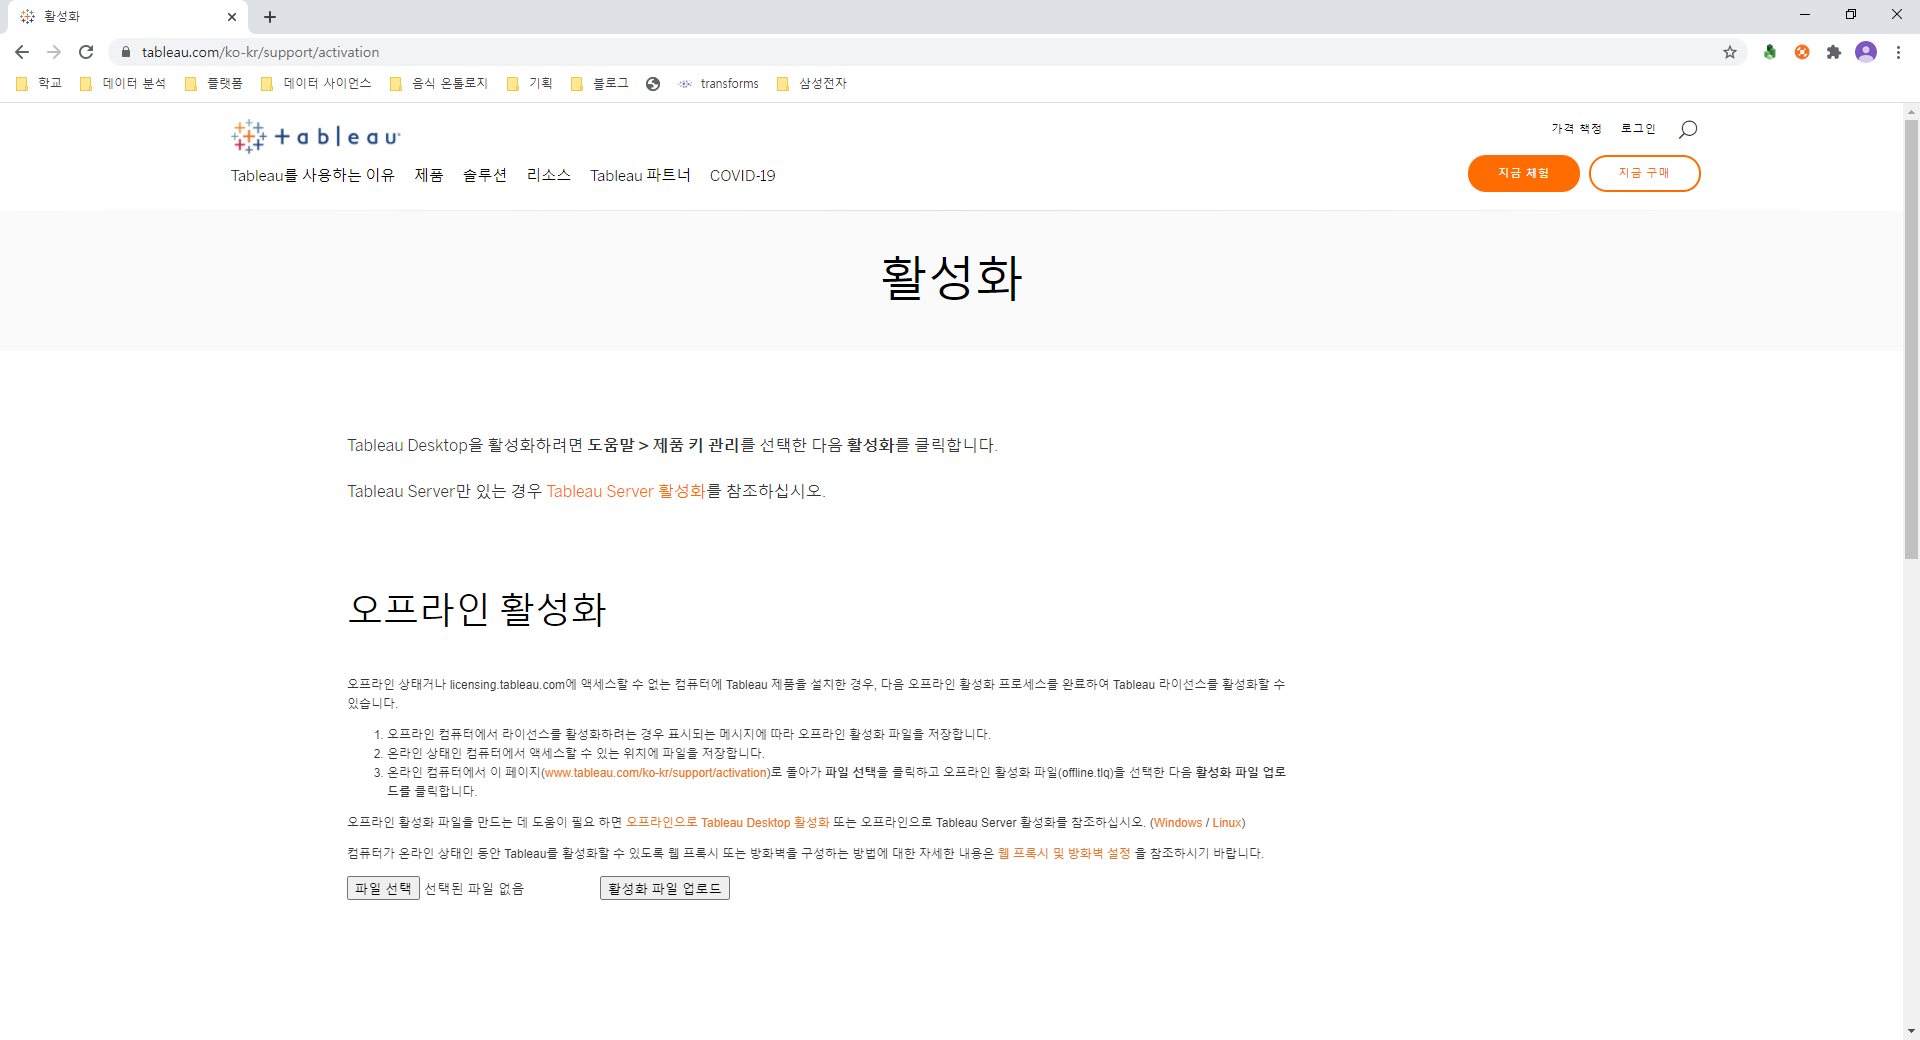Open the 솔루션 menu

485,175
